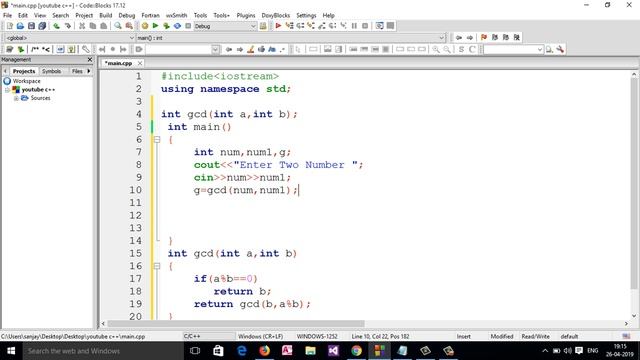Expand the Sources folder in the tree
The height and width of the screenshot is (360, 640).
(16, 98)
